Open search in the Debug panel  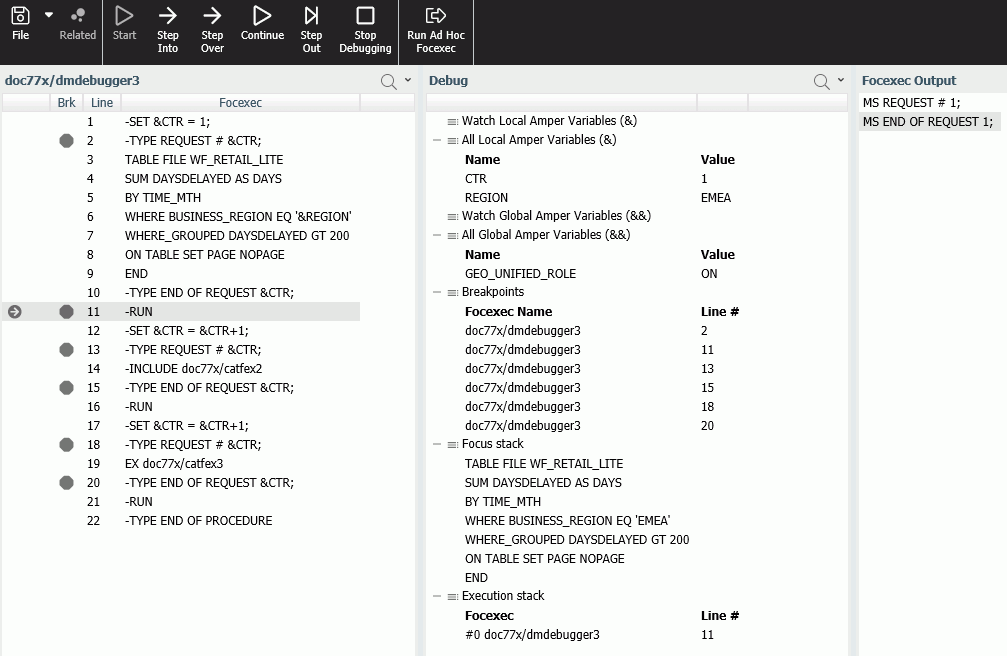pos(821,81)
